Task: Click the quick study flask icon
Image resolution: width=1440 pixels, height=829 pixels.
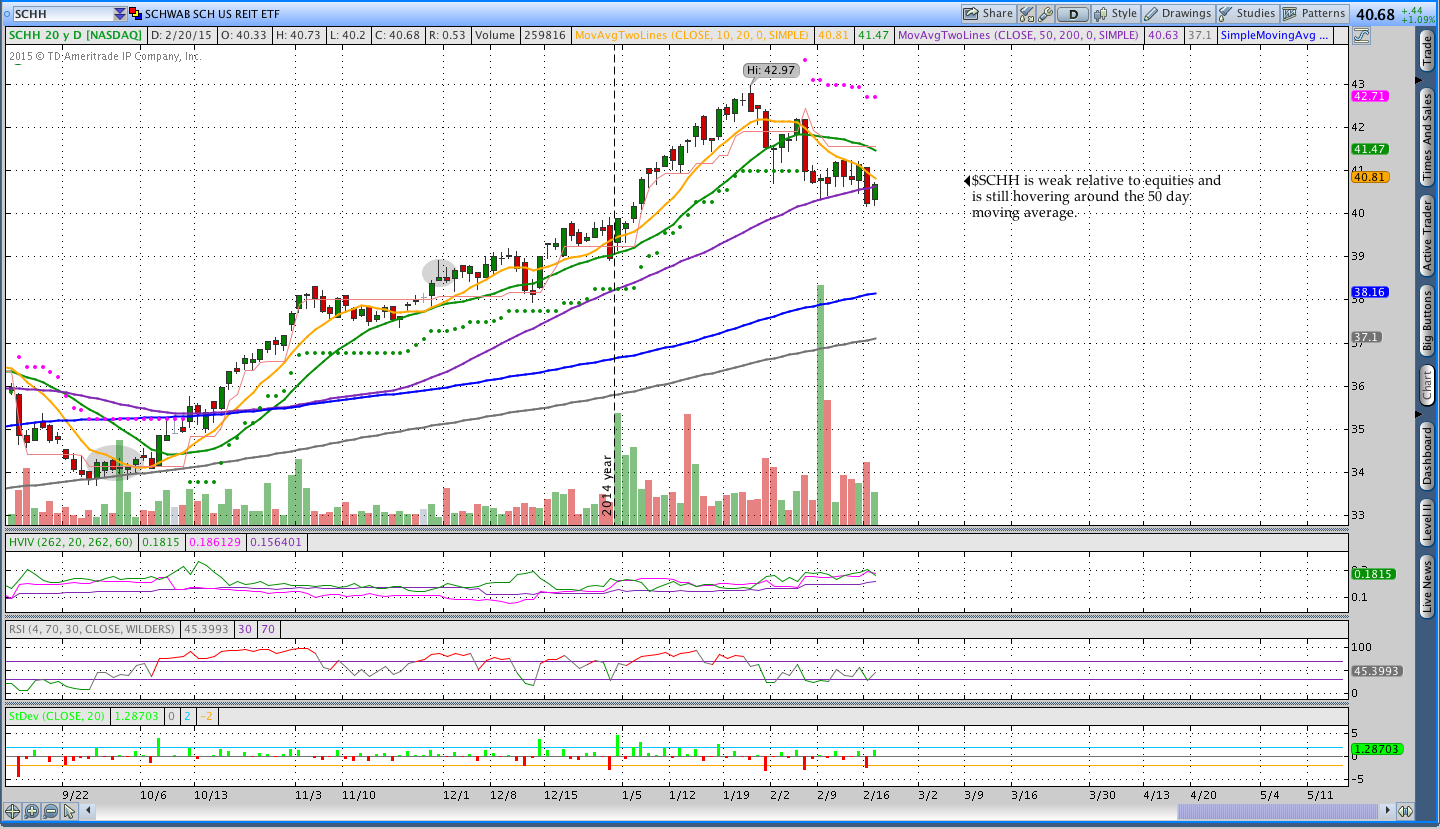Action: (x=1026, y=14)
